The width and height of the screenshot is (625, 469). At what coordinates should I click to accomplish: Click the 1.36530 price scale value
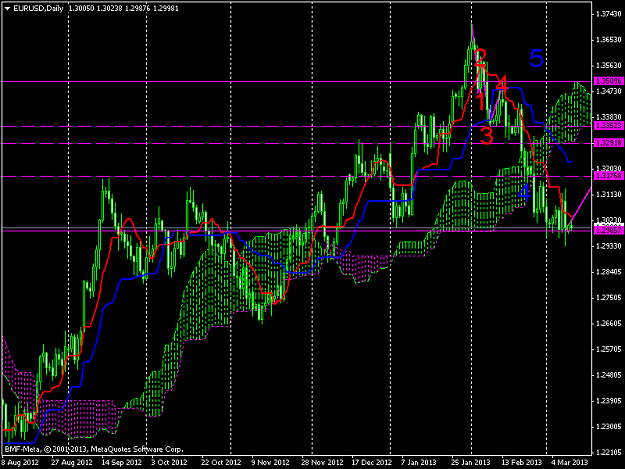click(609, 40)
